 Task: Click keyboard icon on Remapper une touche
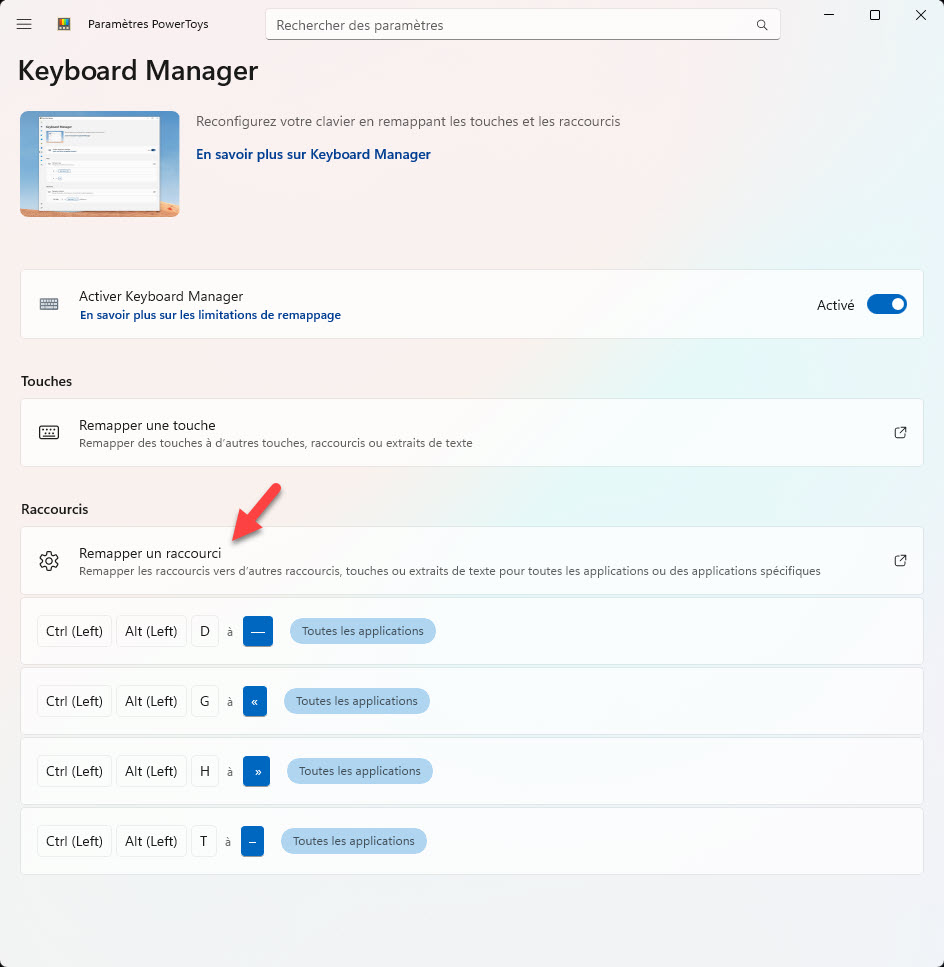49,432
